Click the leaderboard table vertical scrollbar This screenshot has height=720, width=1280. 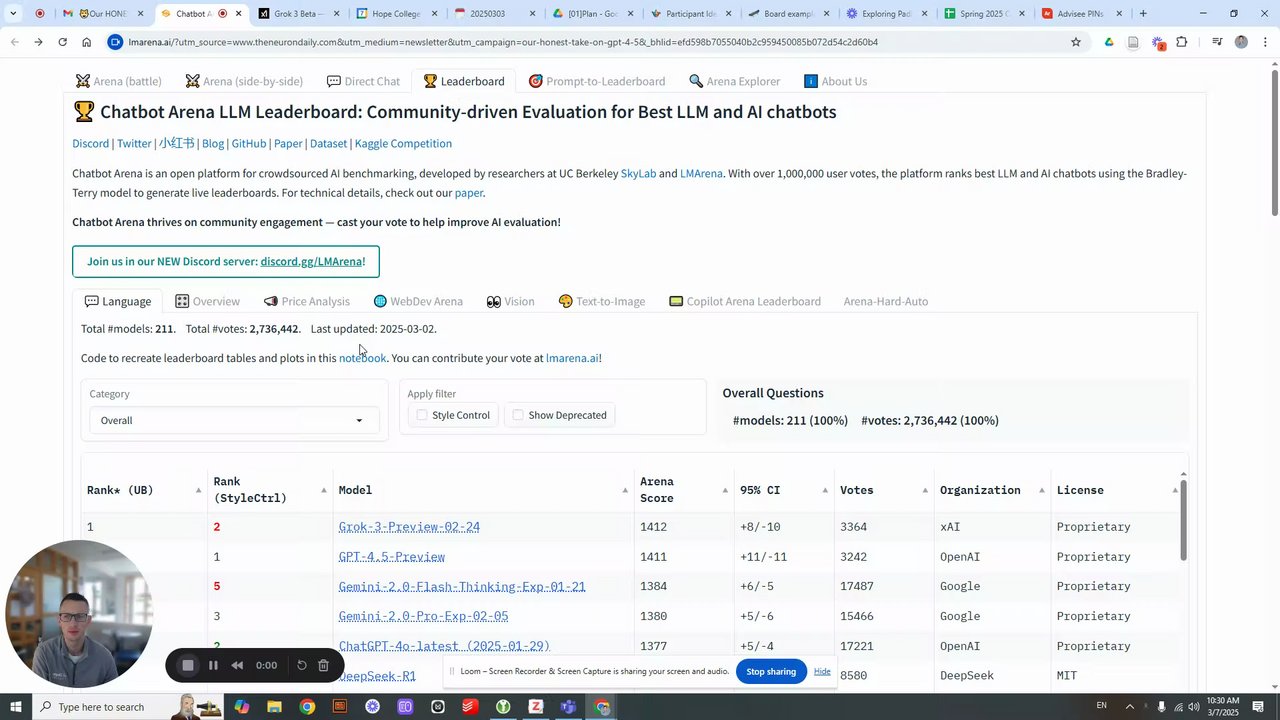1184,518
